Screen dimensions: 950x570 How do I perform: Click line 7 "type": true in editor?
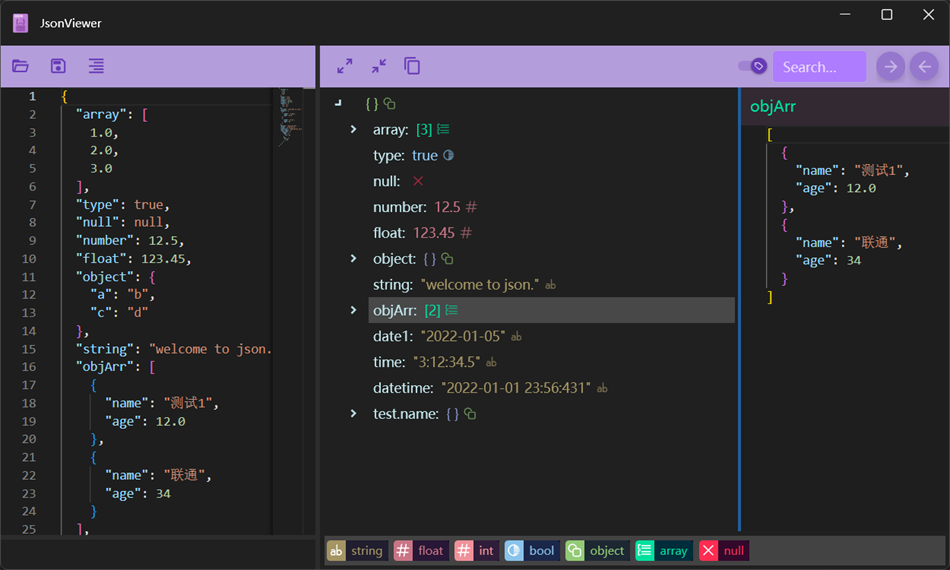coord(122,205)
